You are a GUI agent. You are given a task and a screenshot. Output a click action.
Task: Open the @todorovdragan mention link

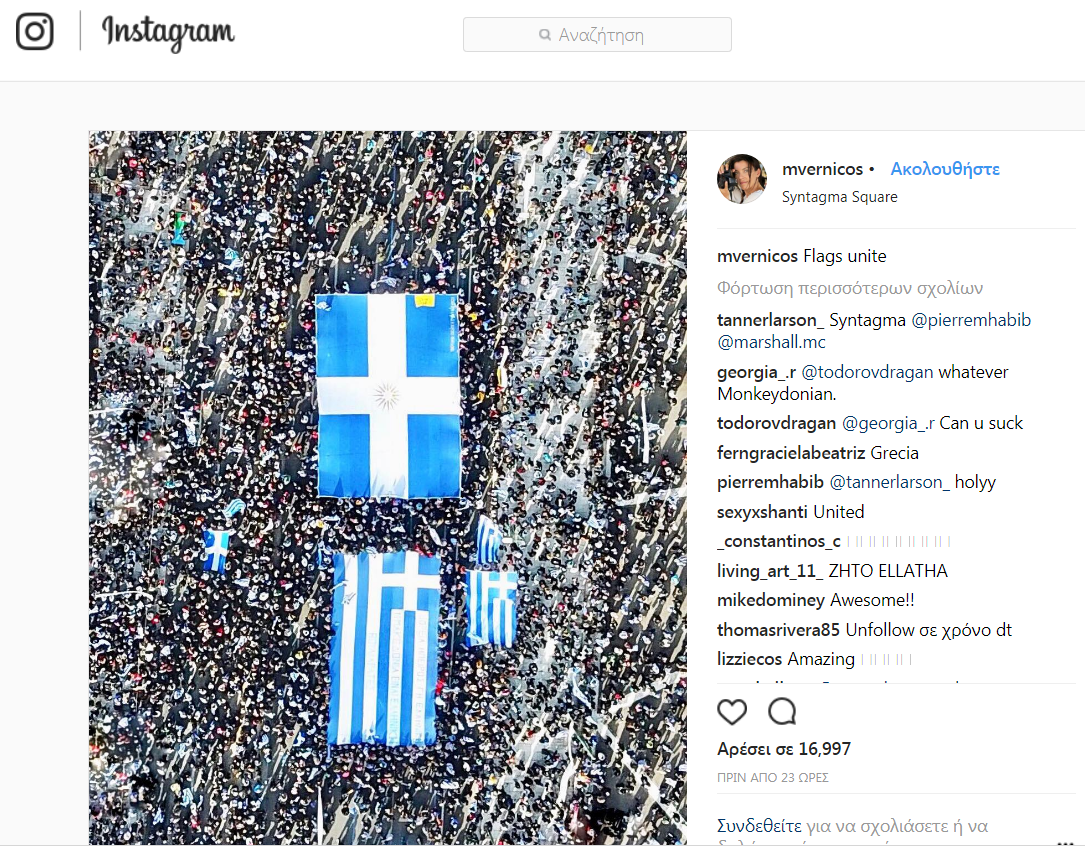[x=867, y=372]
